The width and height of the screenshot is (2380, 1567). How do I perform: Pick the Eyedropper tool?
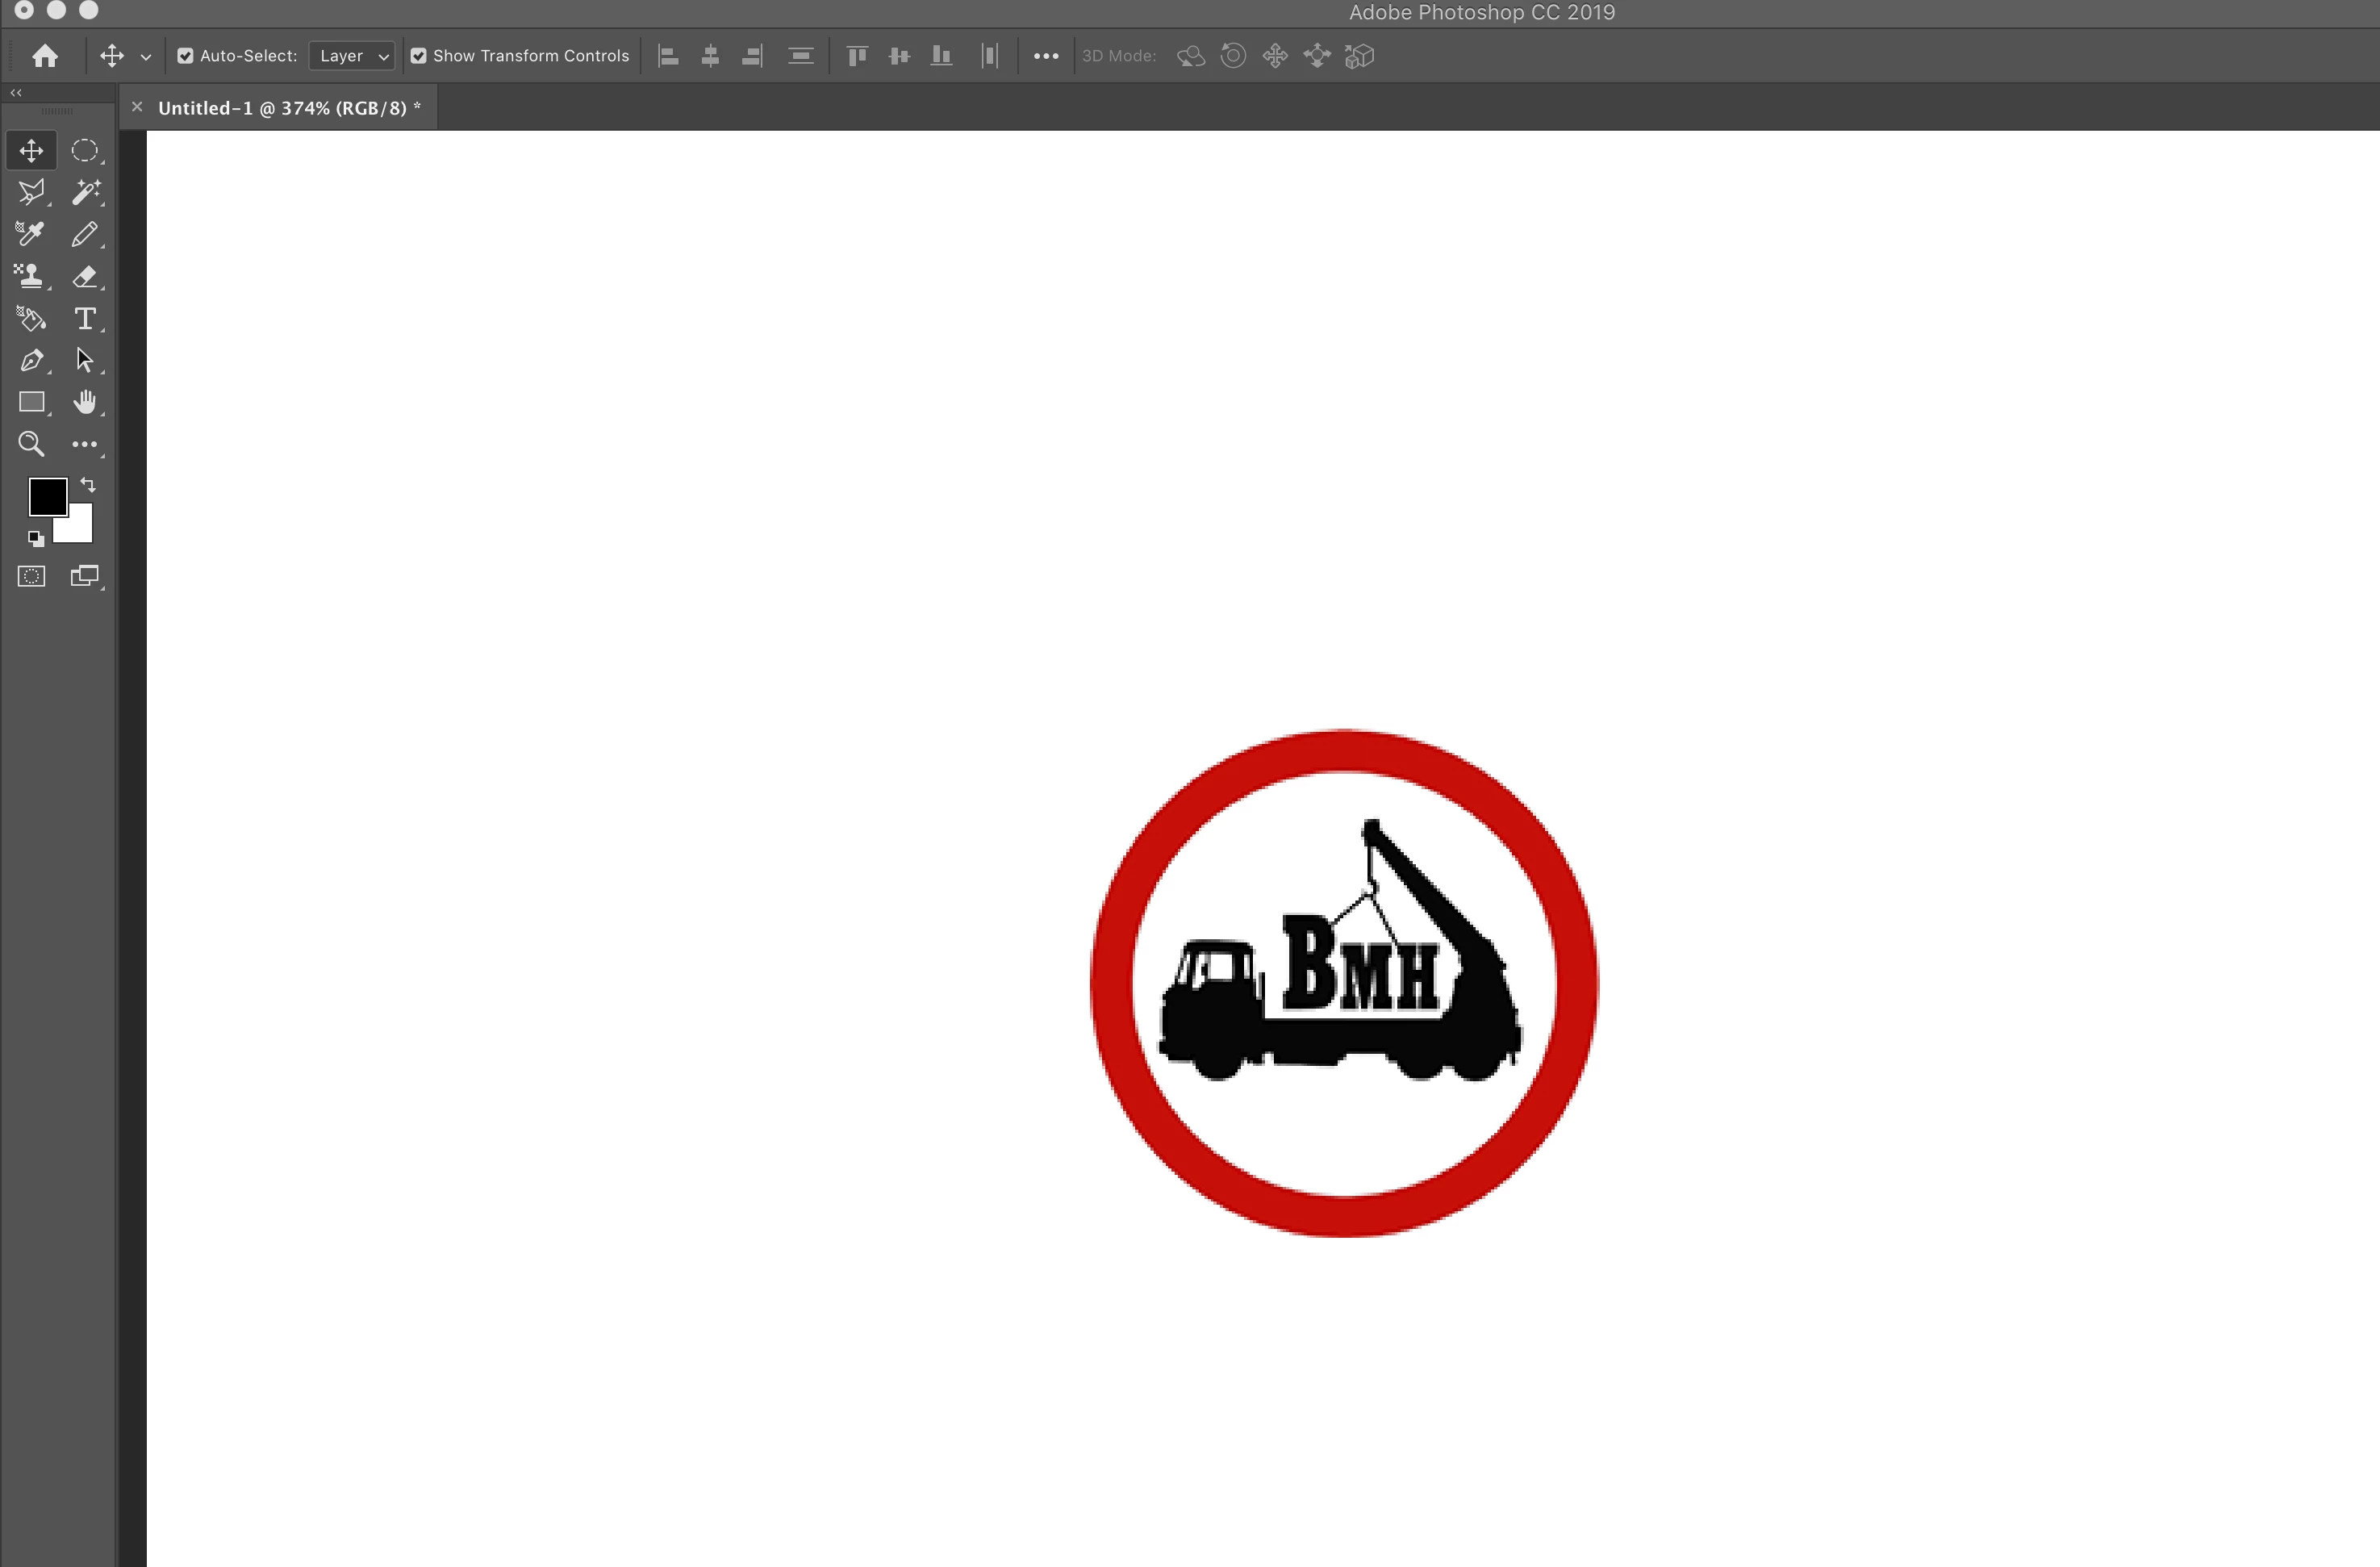[31, 234]
